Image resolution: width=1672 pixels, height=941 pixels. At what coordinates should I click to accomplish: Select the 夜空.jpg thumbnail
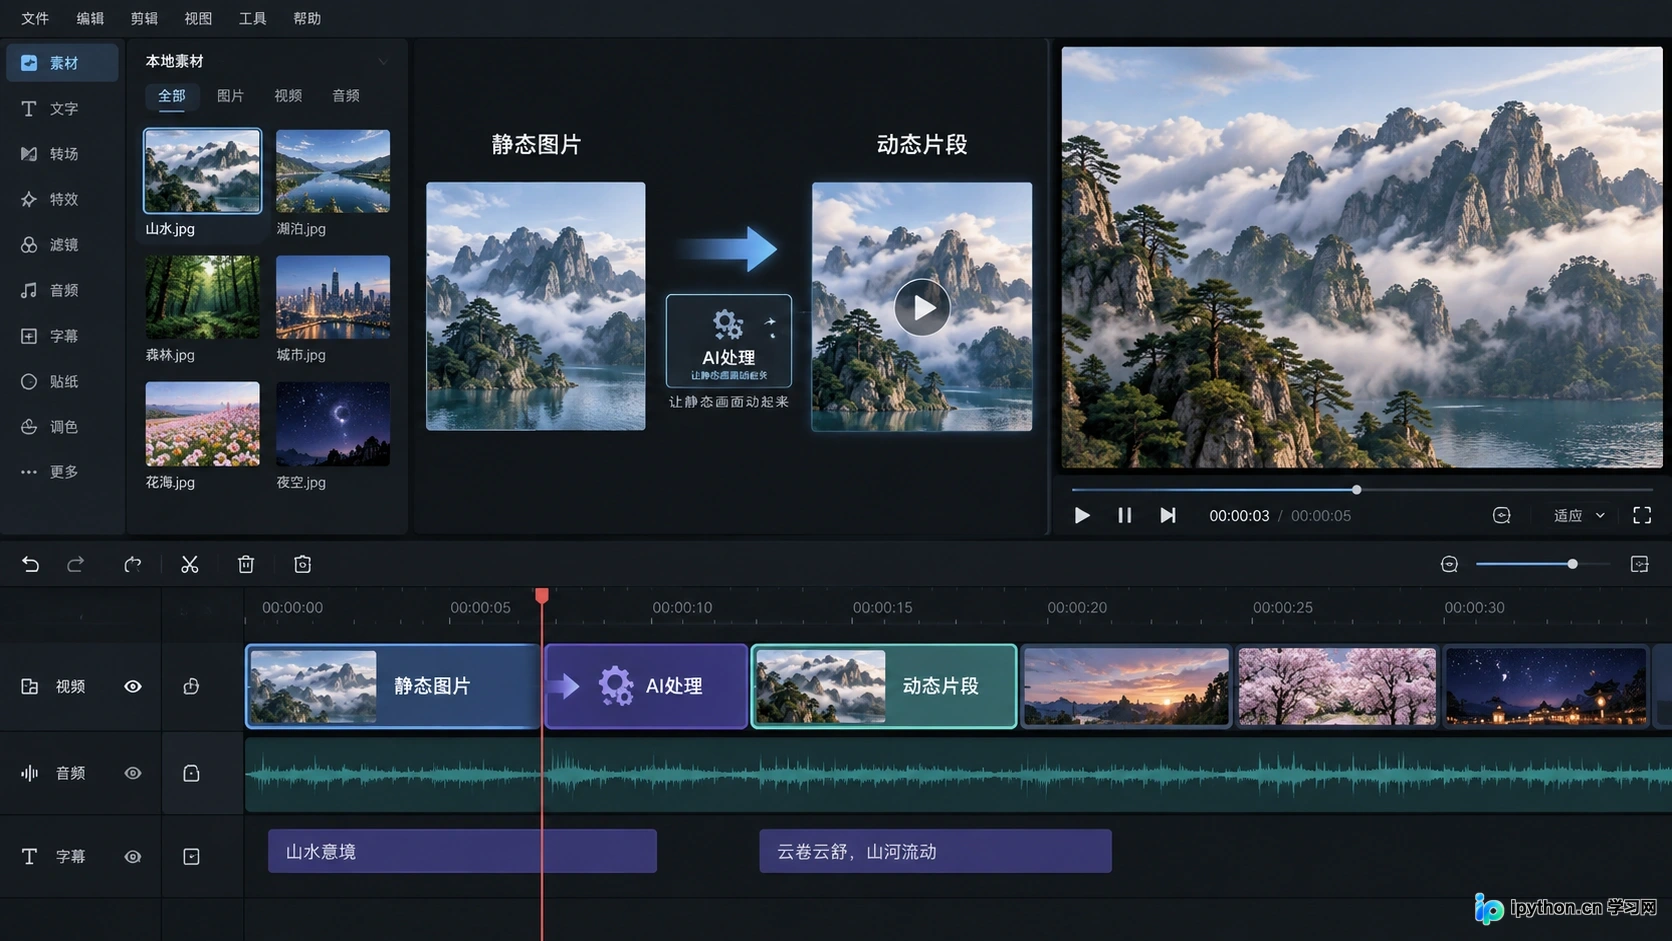(x=333, y=424)
